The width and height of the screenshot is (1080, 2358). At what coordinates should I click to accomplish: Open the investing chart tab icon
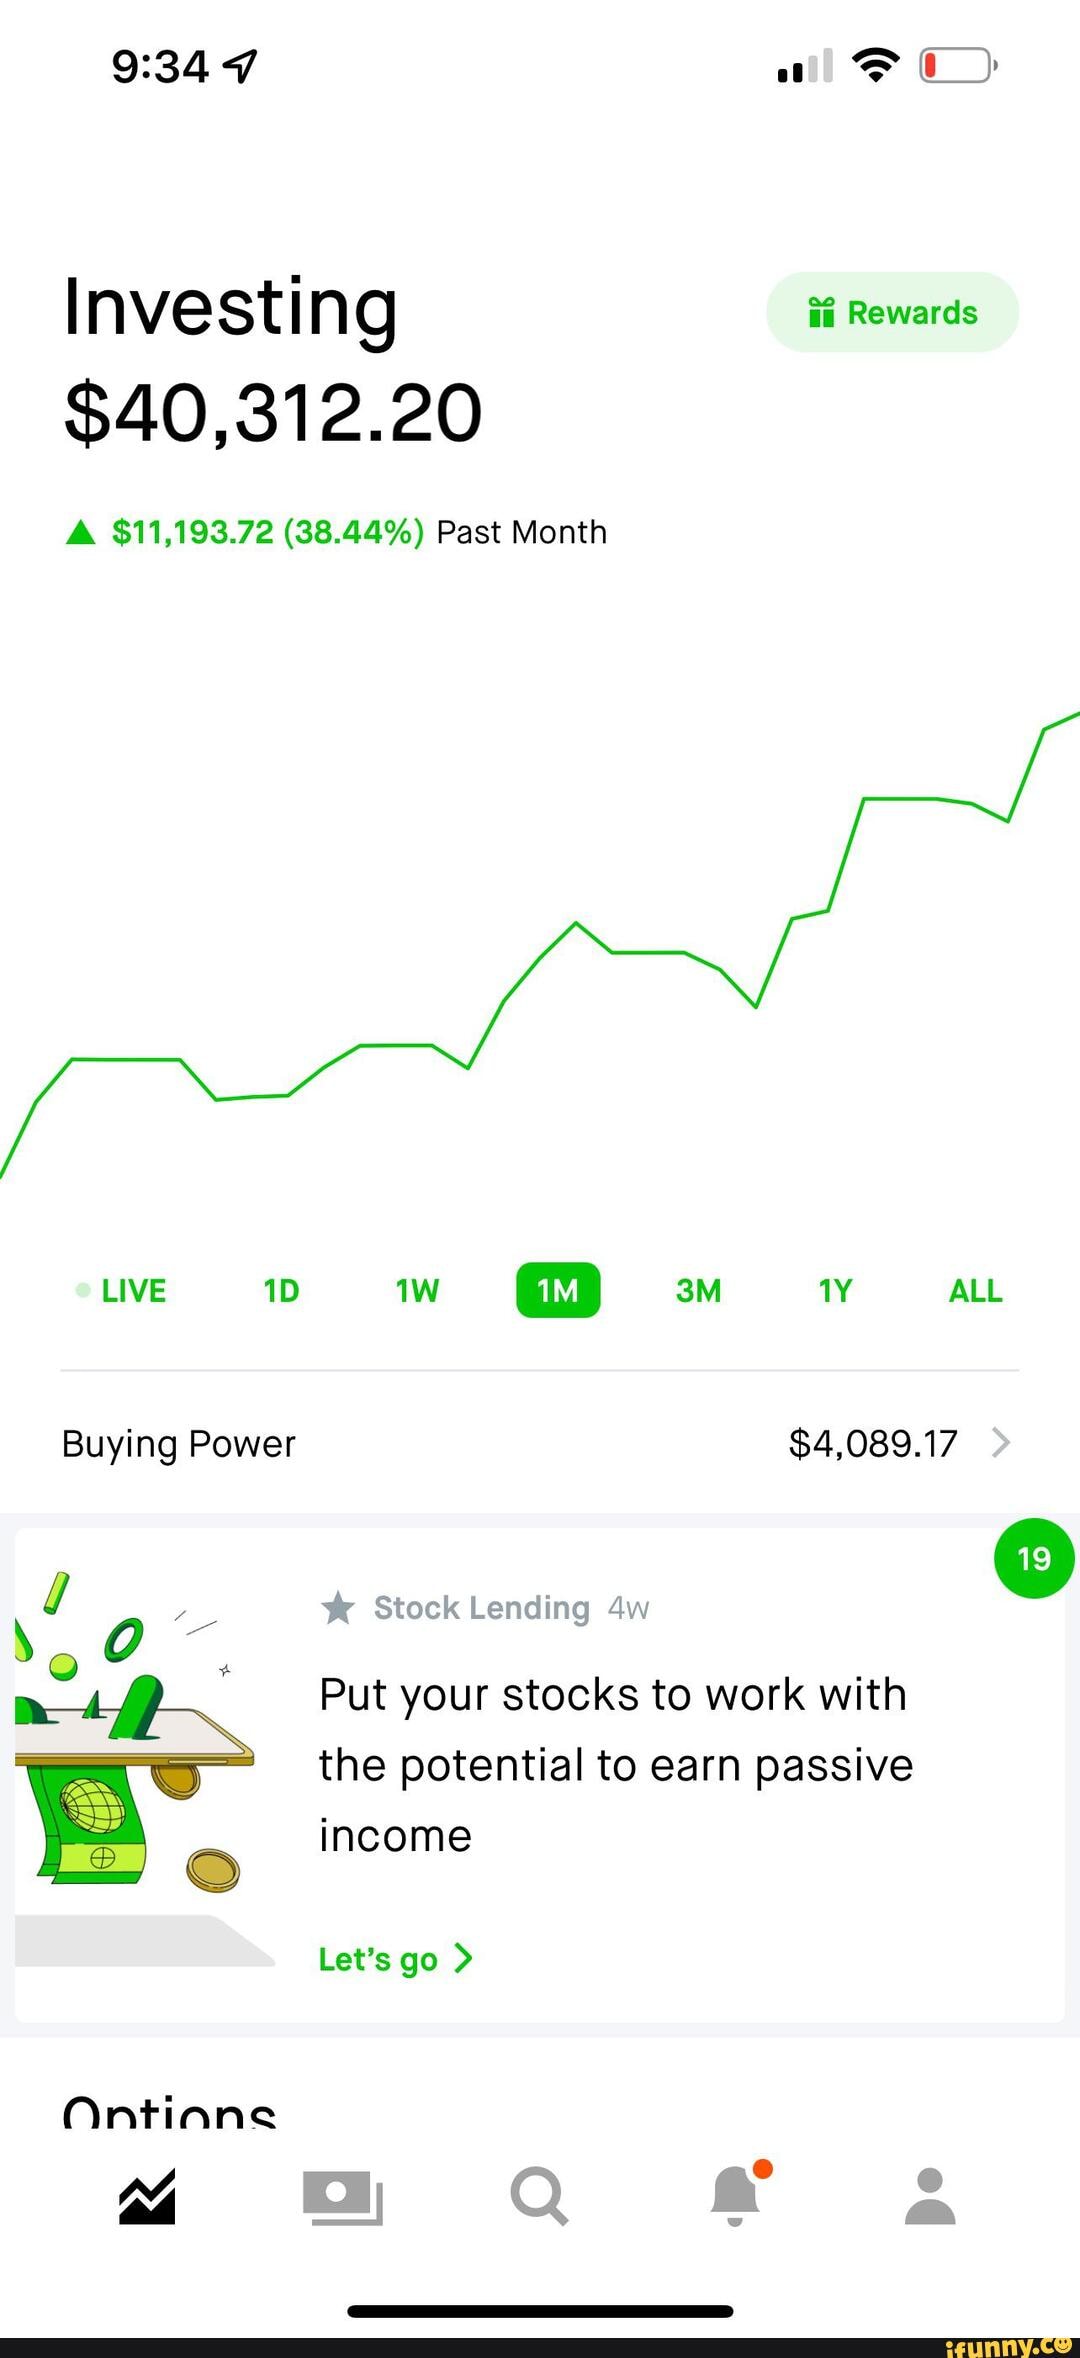[x=147, y=2196]
